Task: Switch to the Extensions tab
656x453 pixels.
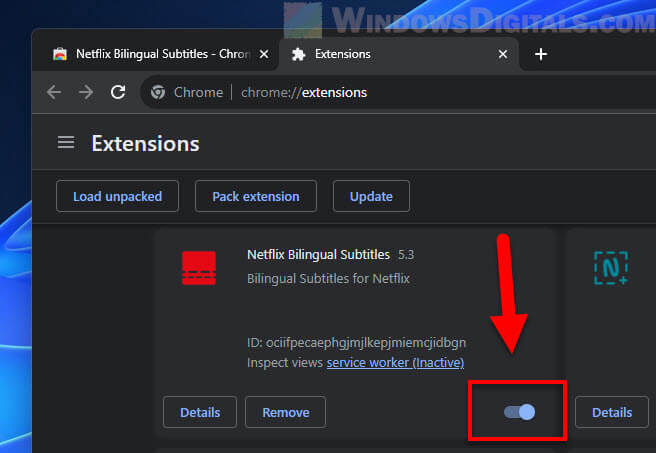Action: click(x=398, y=54)
